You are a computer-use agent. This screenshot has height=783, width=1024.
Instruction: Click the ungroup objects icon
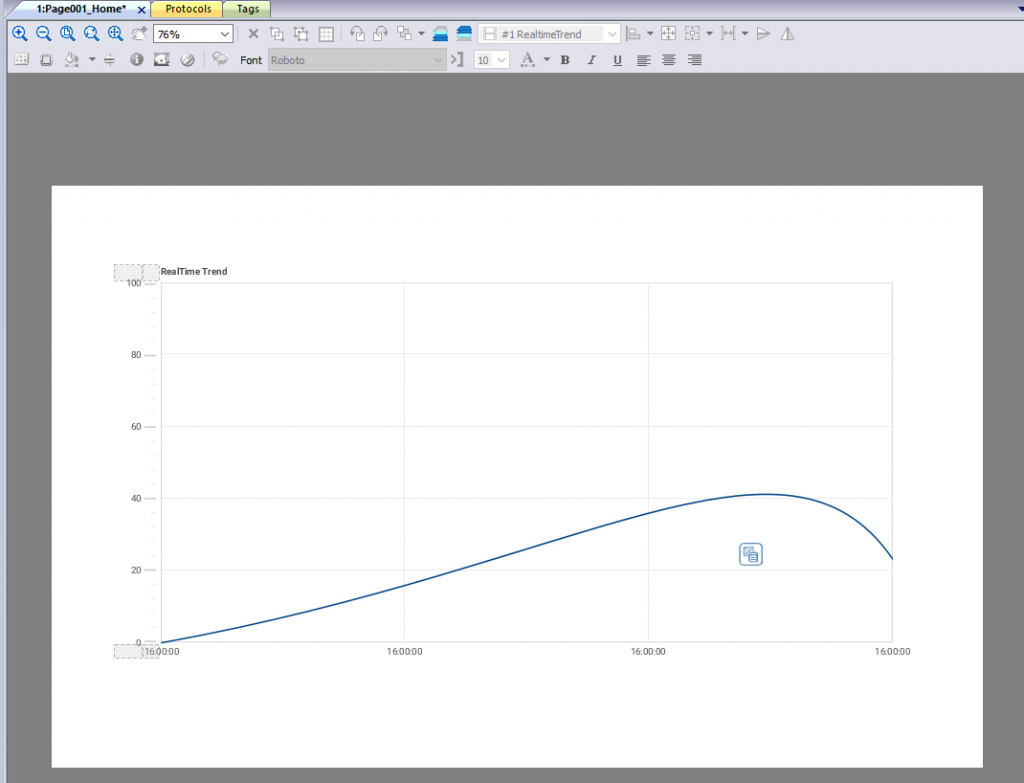tap(301, 34)
